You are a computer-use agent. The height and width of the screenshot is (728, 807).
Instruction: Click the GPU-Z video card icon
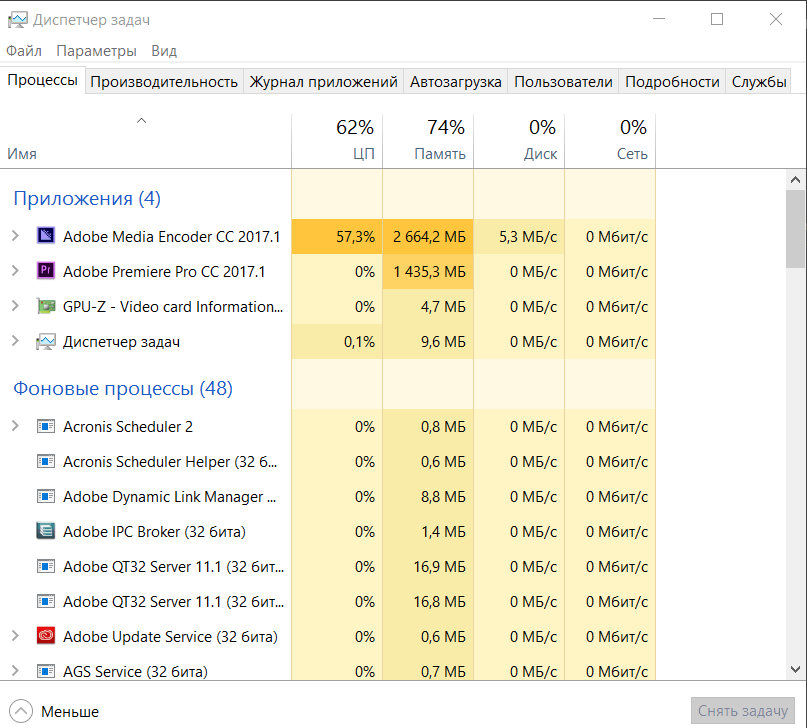[46, 306]
